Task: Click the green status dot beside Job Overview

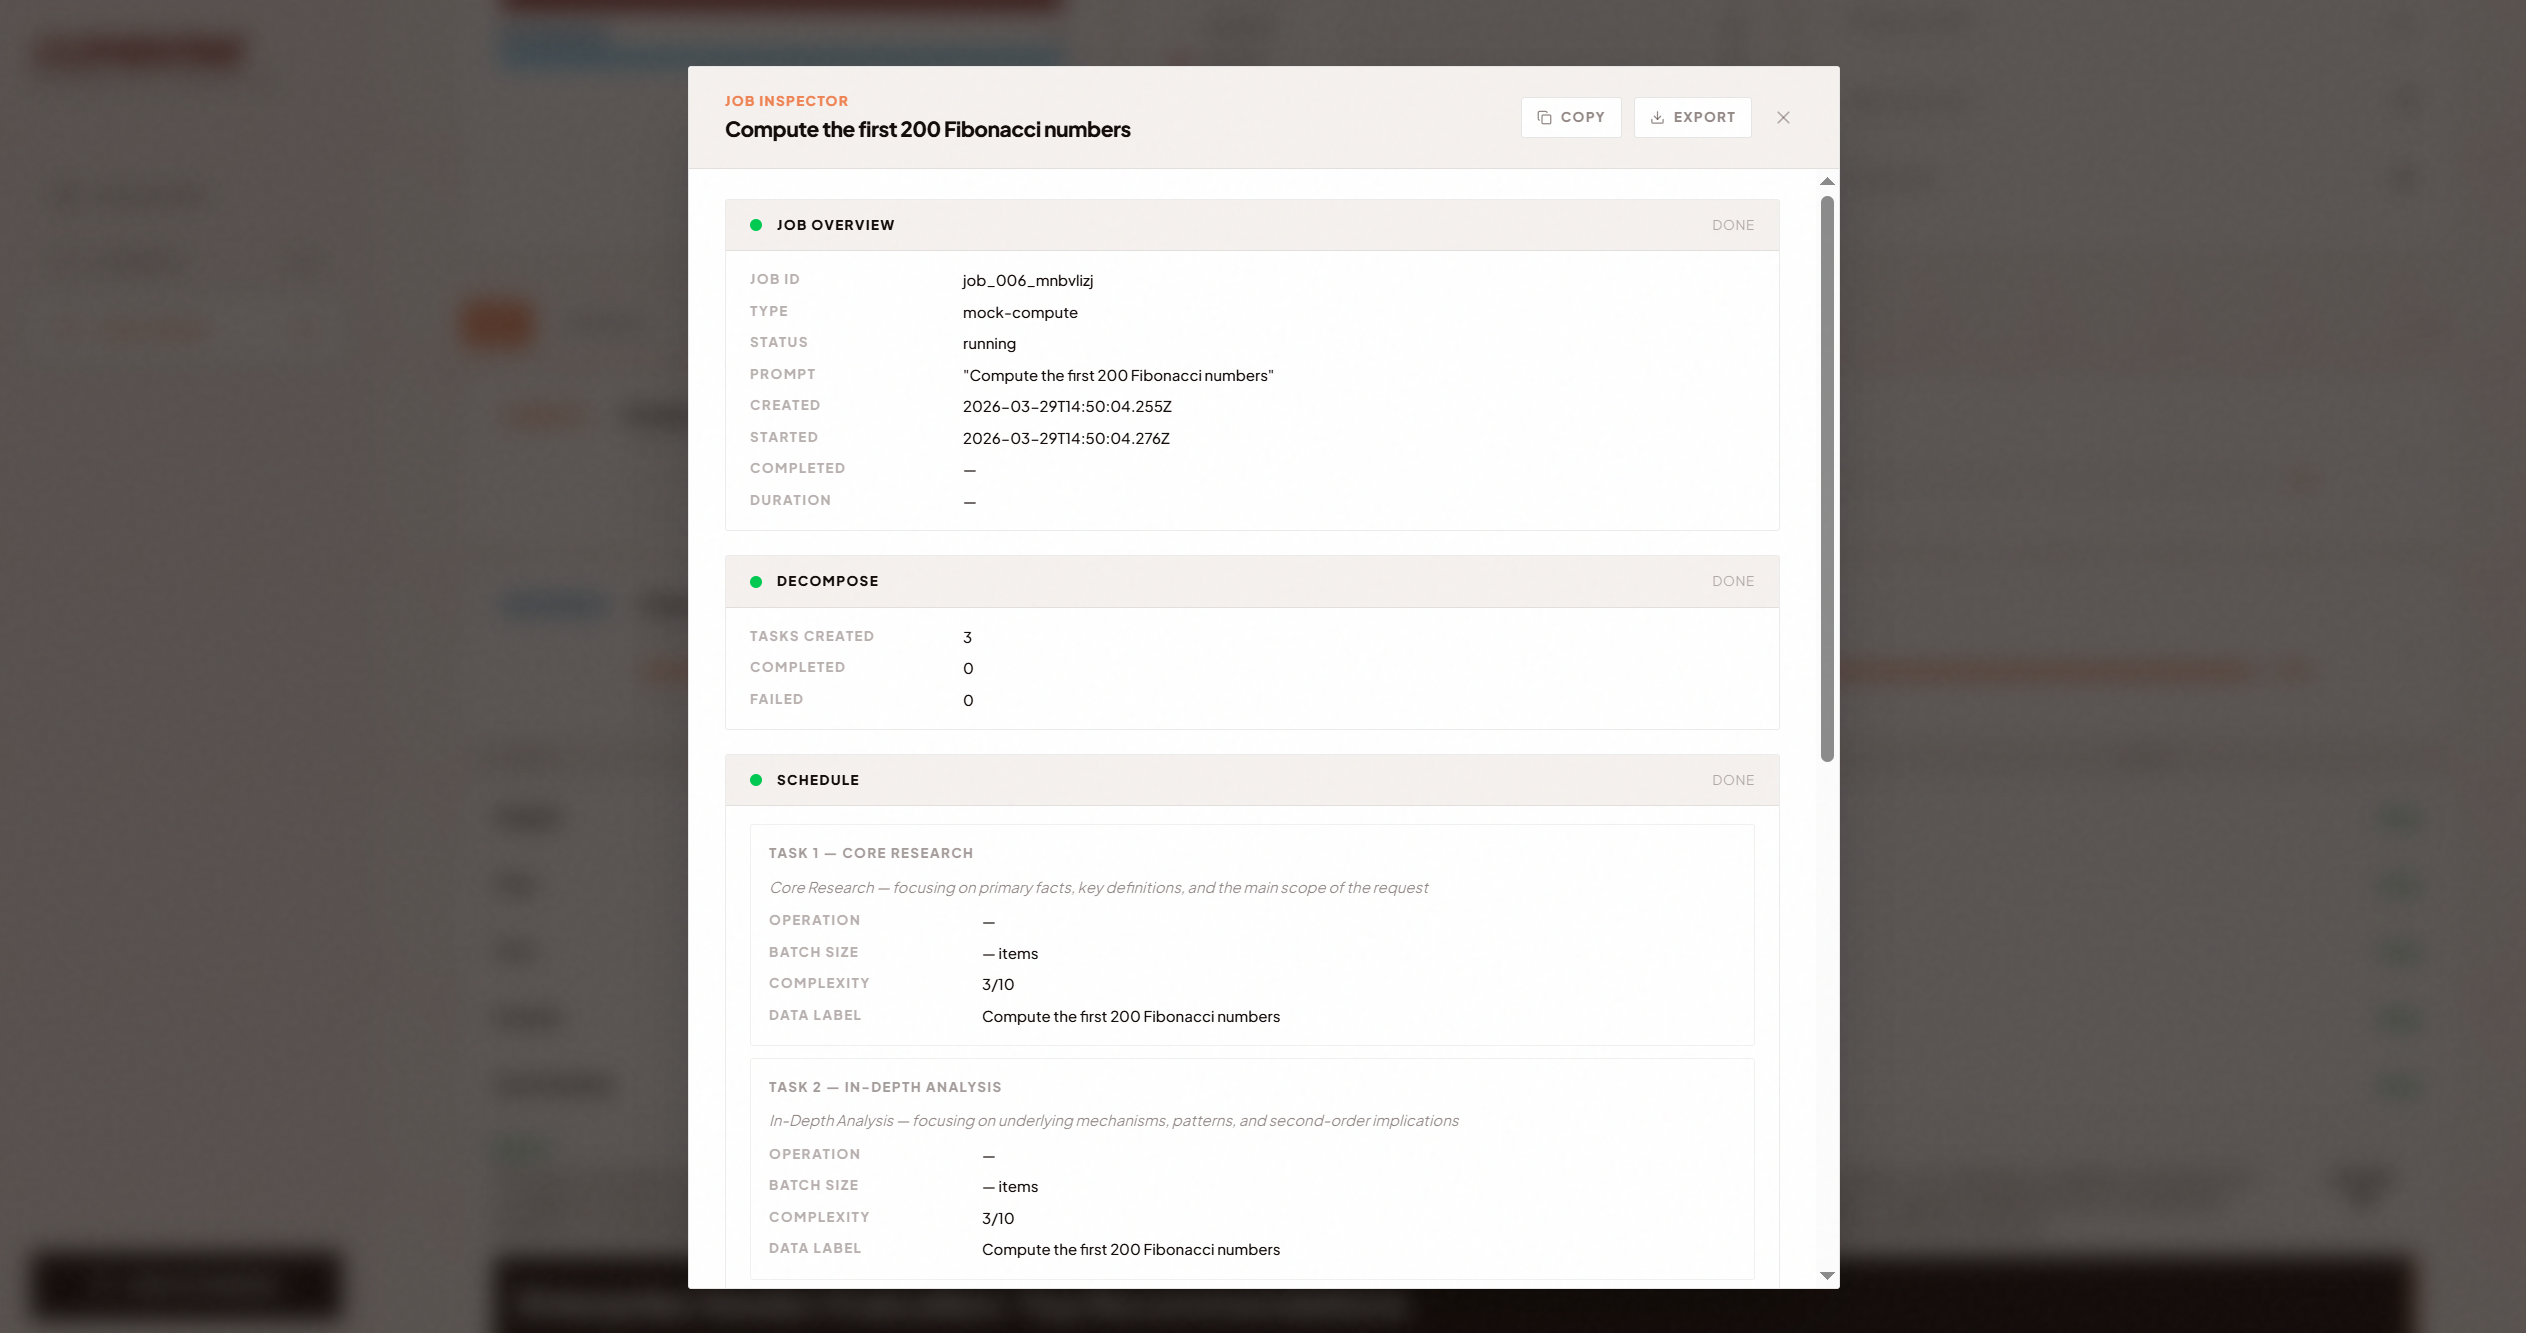Action: 756,225
